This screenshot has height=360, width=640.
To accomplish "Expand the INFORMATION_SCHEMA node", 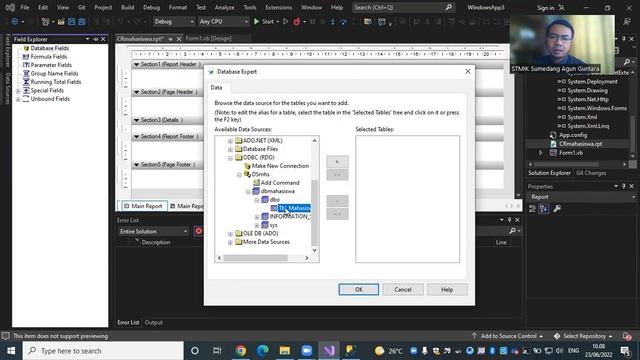I will [x=257, y=217].
